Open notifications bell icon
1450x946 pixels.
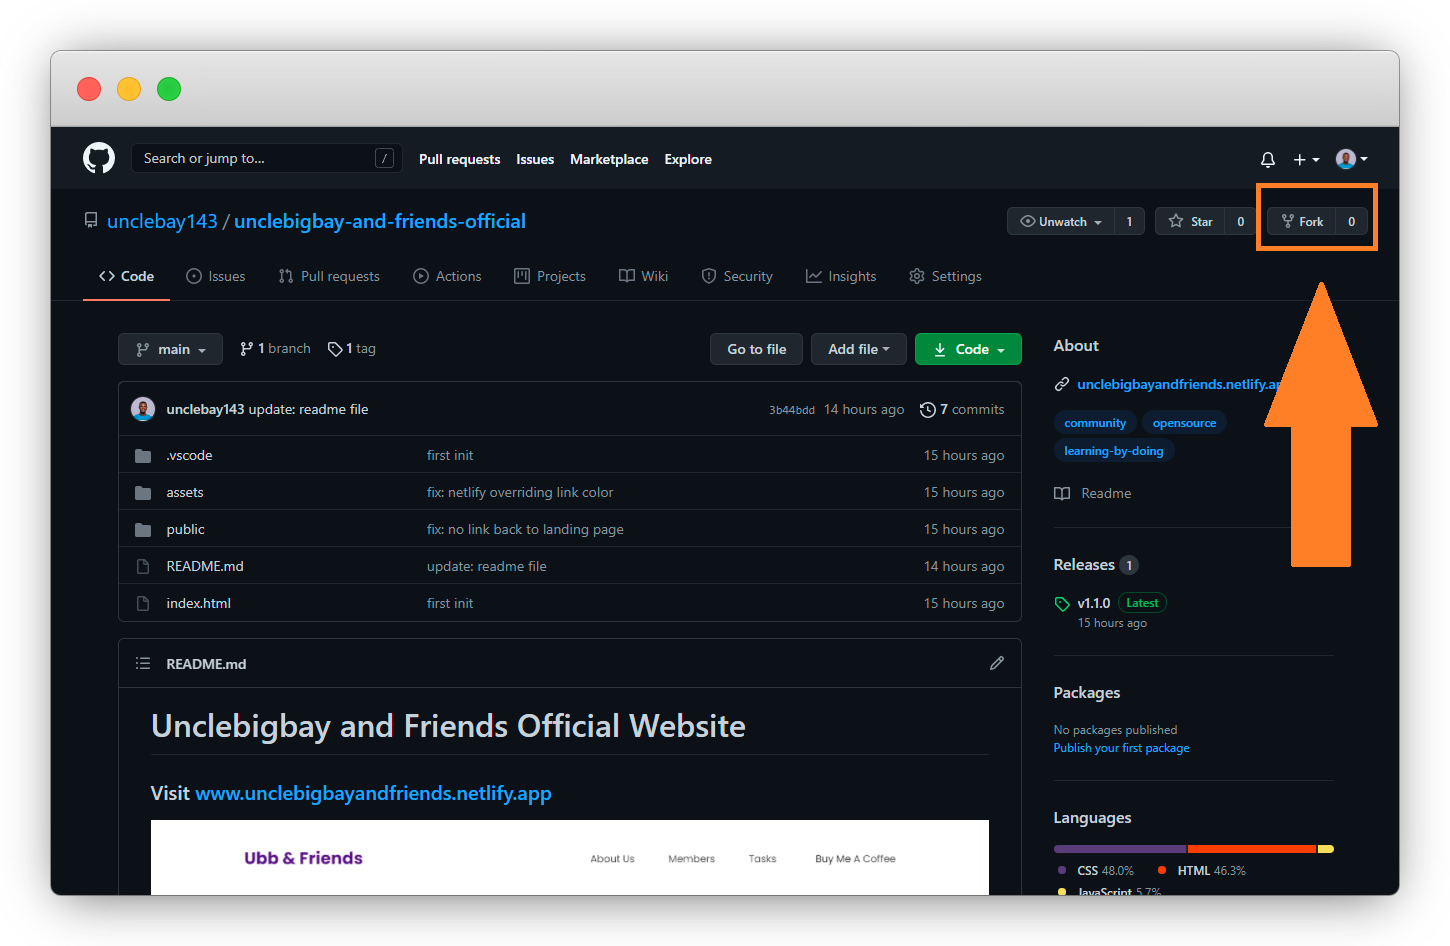1267,159
